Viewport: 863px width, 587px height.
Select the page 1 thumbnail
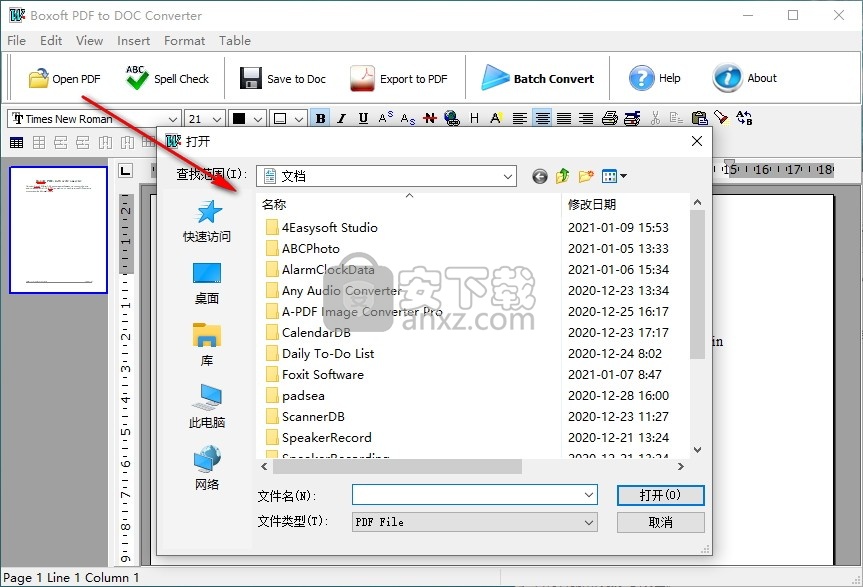58,230
